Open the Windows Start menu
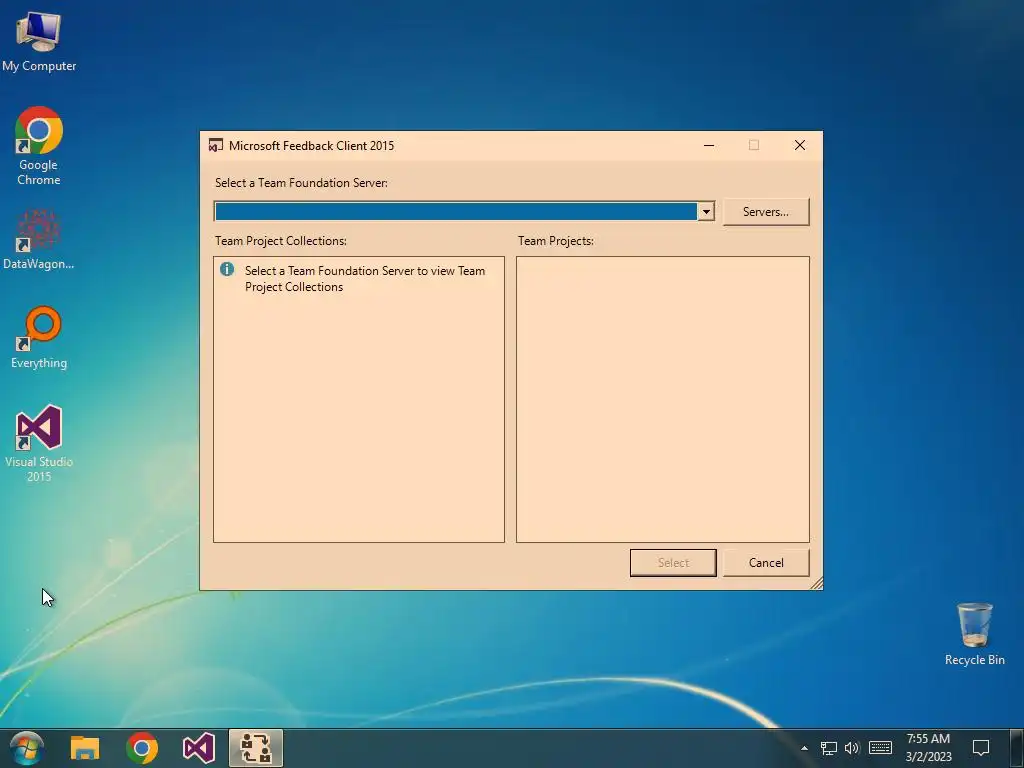Screen dimensions: 1024x768 (x=27, y=748)
